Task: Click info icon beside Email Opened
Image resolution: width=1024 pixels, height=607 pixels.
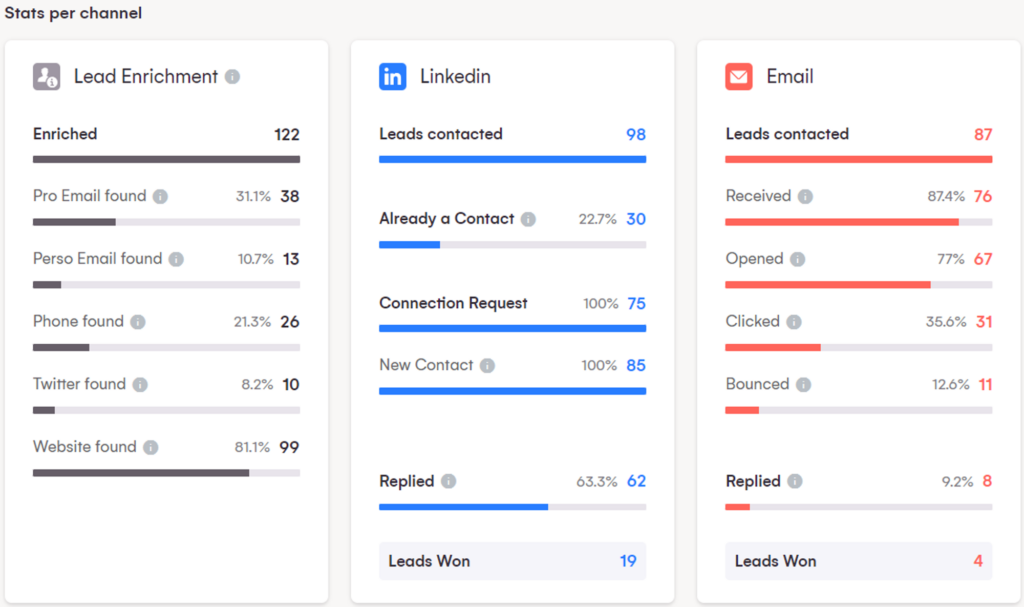Action: coord(797,259)
